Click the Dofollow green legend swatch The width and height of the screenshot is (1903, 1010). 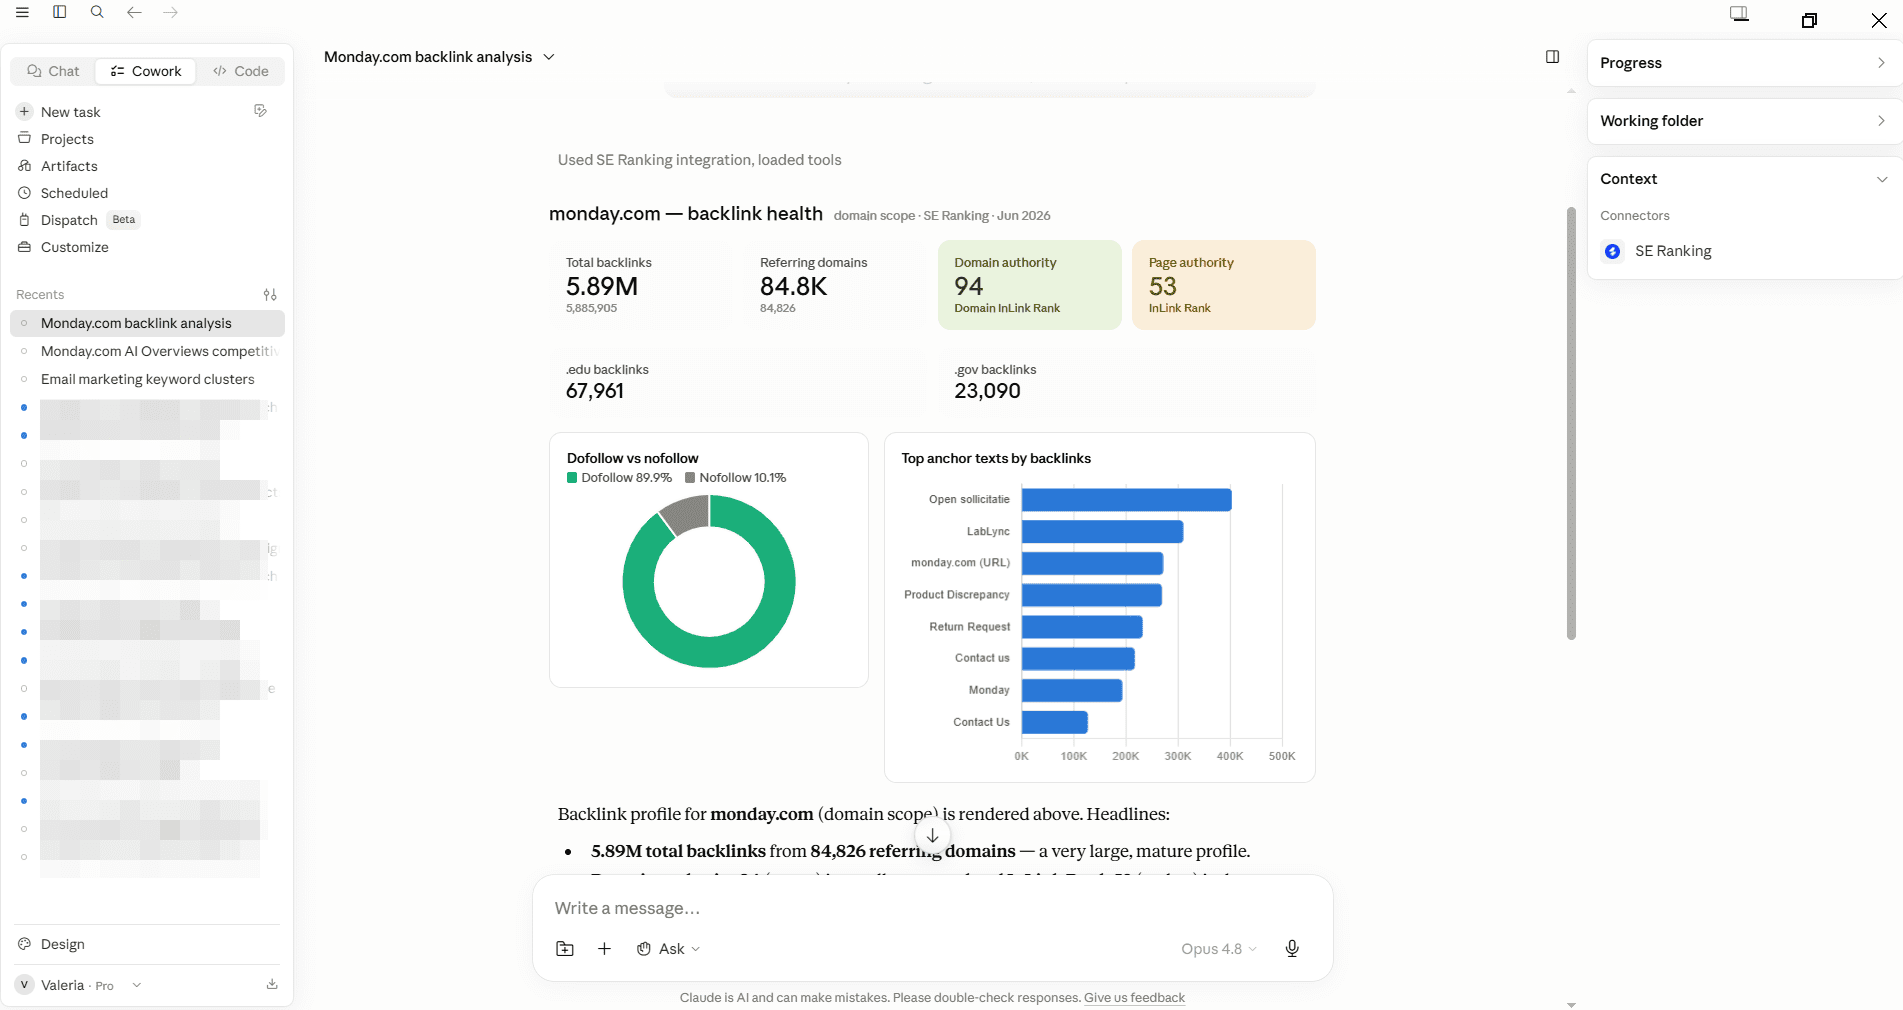tap(572, 478)
